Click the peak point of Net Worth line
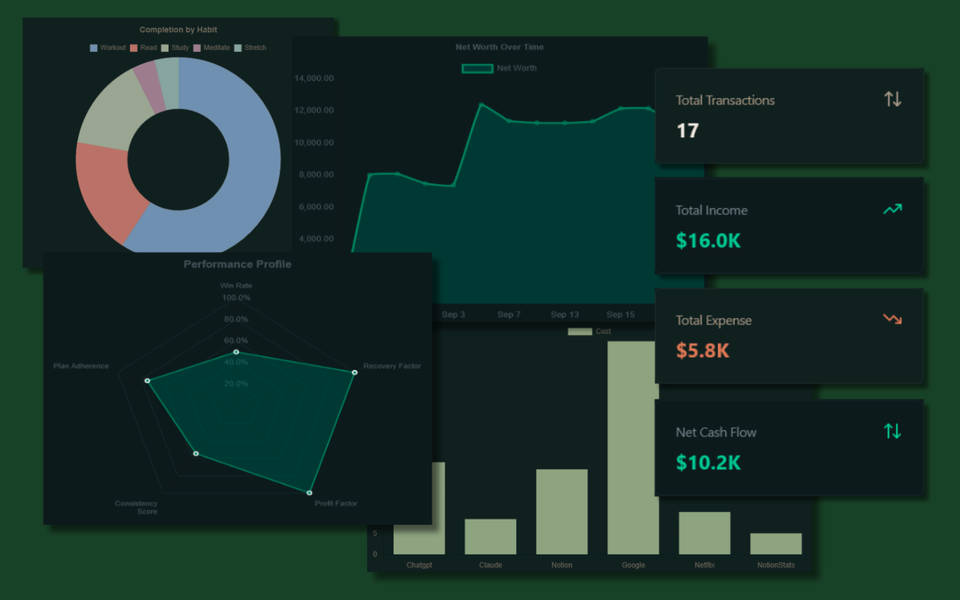The image size is (960, 600). coord(481,105)
